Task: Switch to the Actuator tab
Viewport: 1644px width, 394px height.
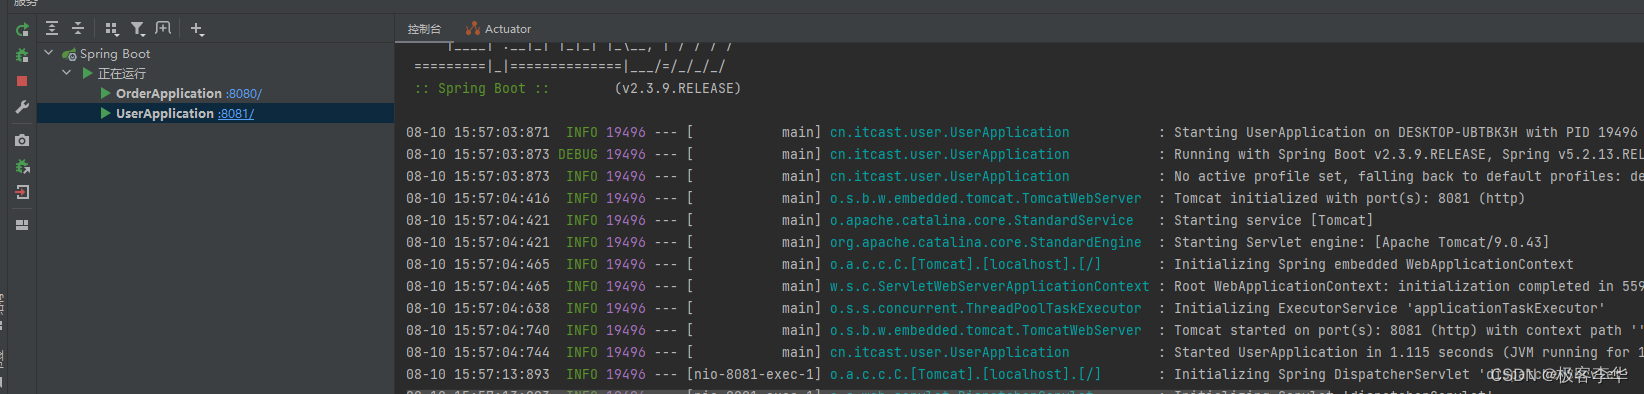Action: pyautogui.click(x=498, y=29)
